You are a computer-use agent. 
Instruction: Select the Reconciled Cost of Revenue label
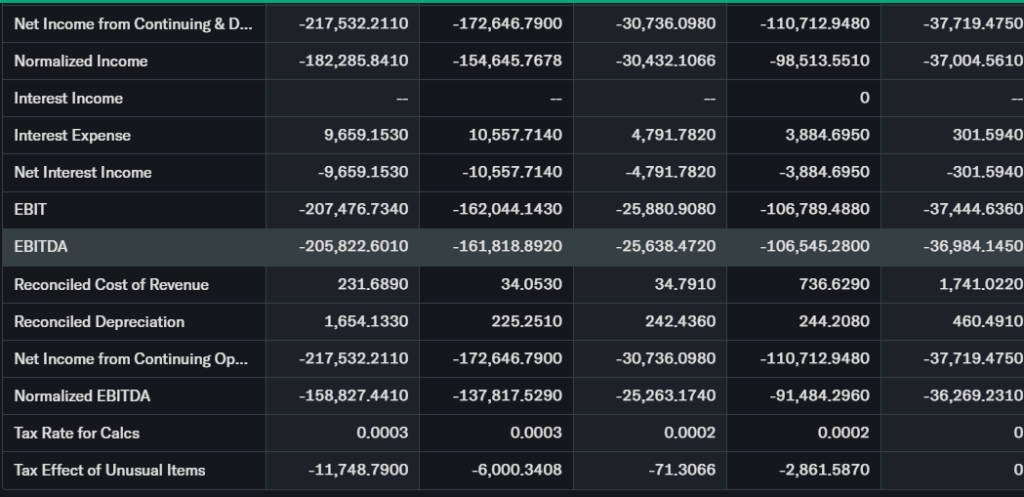pyautogui.click(x=111, y=285)
